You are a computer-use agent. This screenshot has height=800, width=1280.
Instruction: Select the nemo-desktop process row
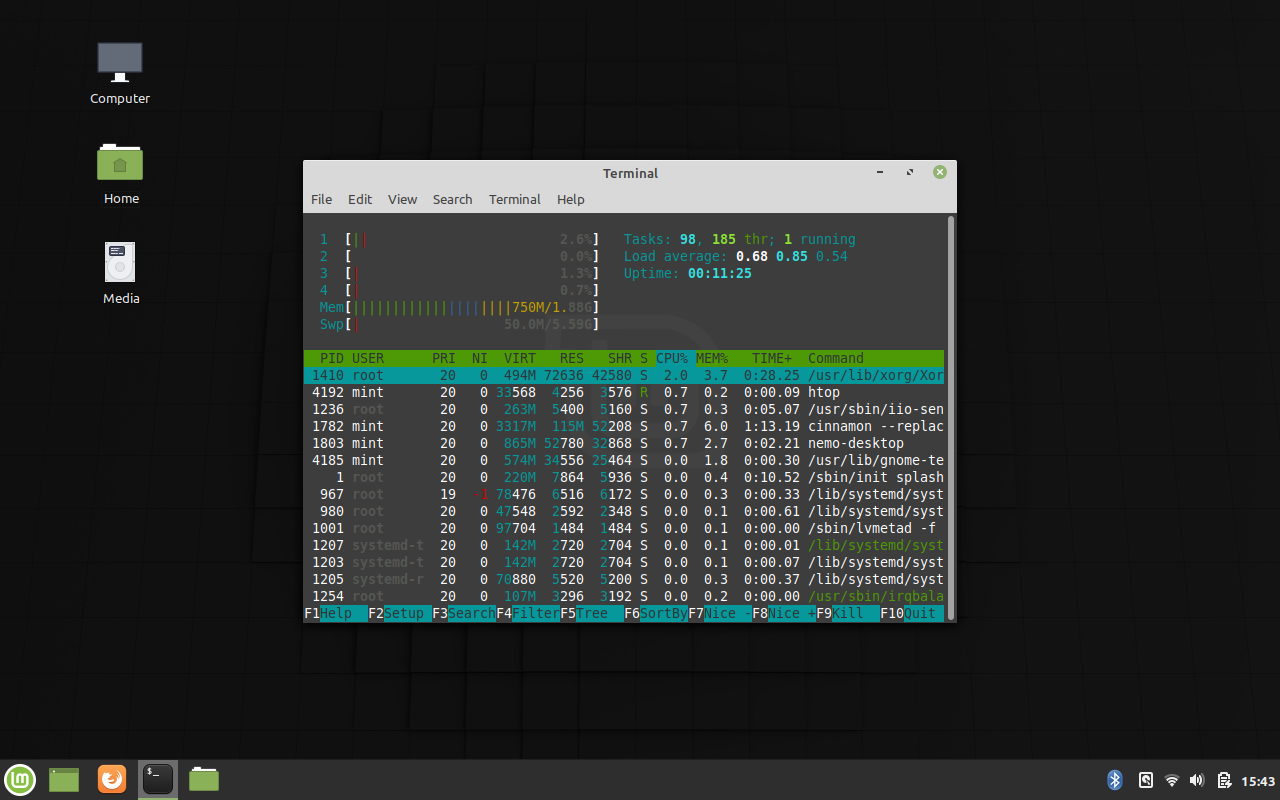[624, 443]
